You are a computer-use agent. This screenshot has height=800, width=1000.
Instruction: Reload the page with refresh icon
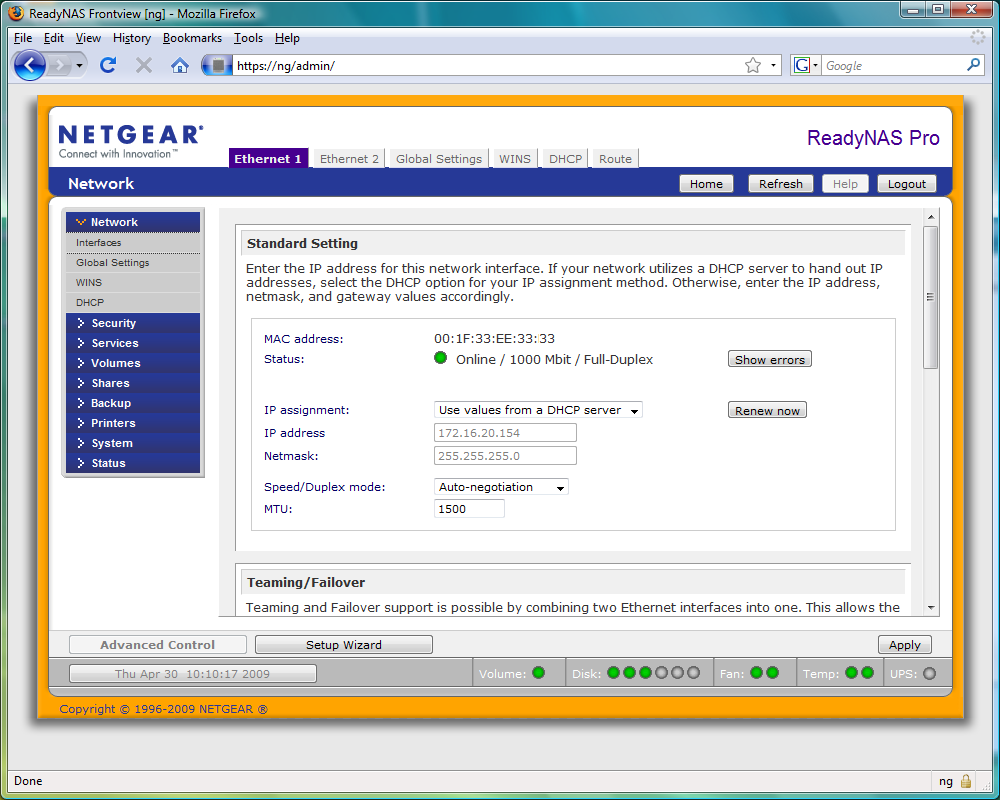click(x=108, y=65)
